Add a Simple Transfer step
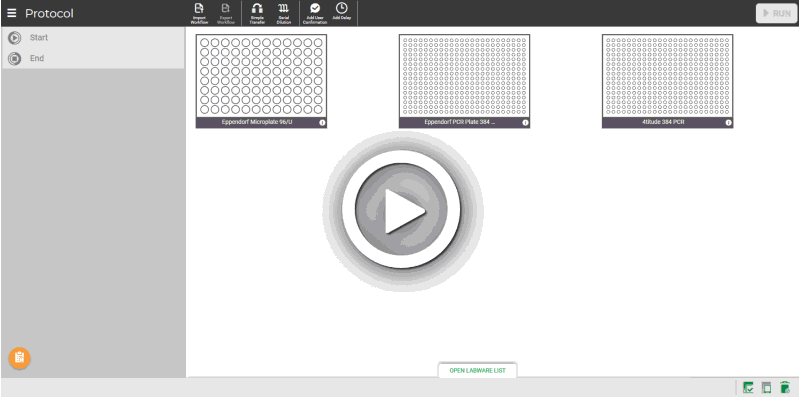The height and width of the screenshot is (397, 800). coord(257,13)
